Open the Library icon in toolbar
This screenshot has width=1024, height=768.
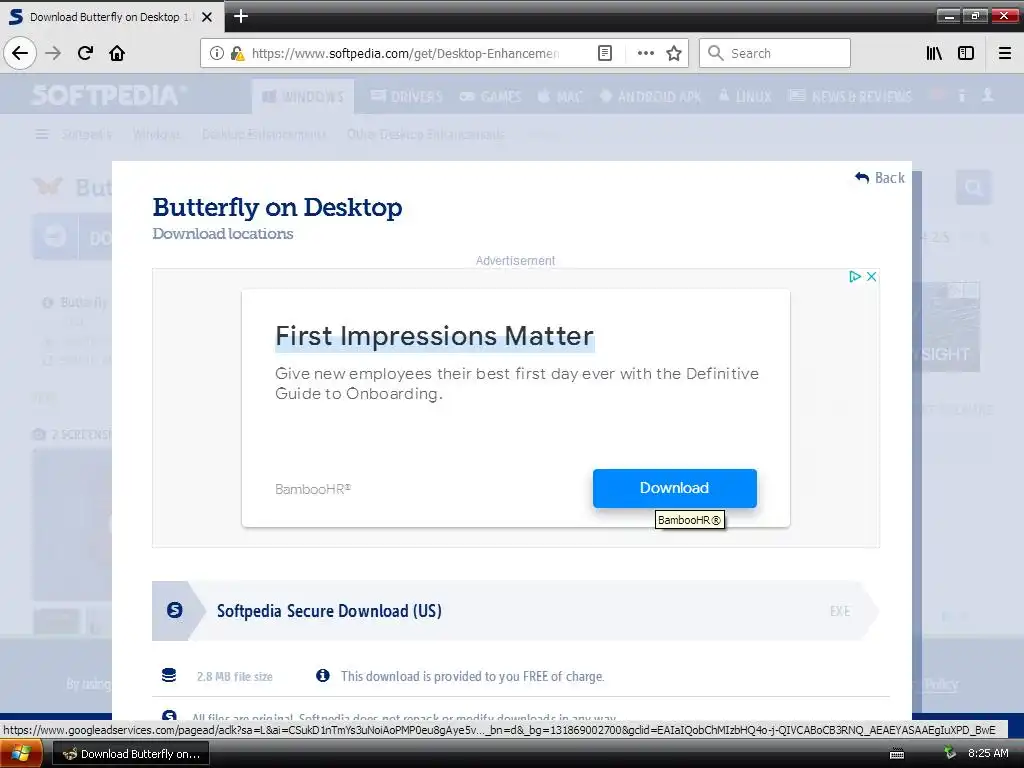pyautogui.click(x=934, y=53)
